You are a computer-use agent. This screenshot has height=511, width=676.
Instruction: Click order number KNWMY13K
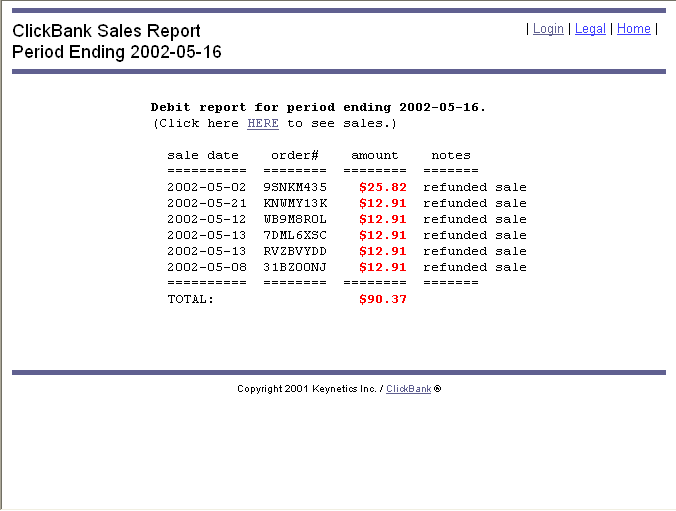tap(295, 203)
